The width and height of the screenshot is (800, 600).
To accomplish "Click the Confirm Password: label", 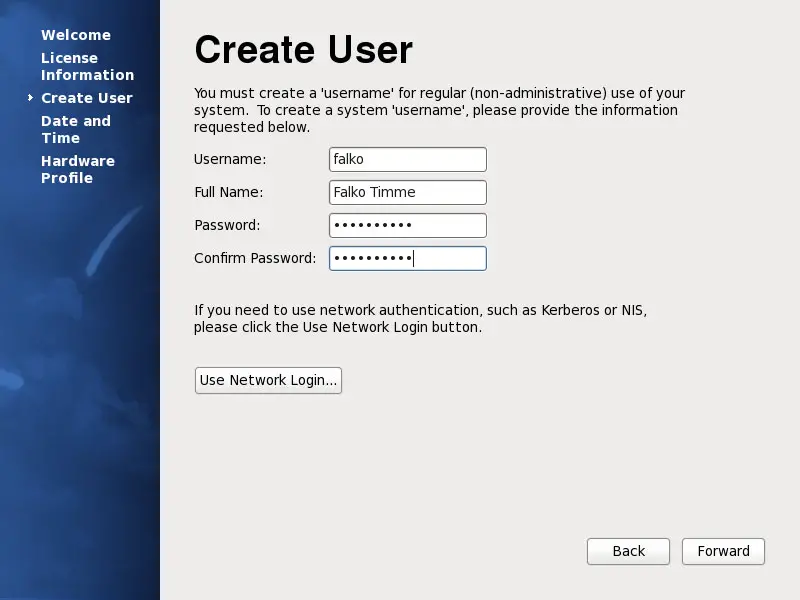I will click(x=255, y=259).
